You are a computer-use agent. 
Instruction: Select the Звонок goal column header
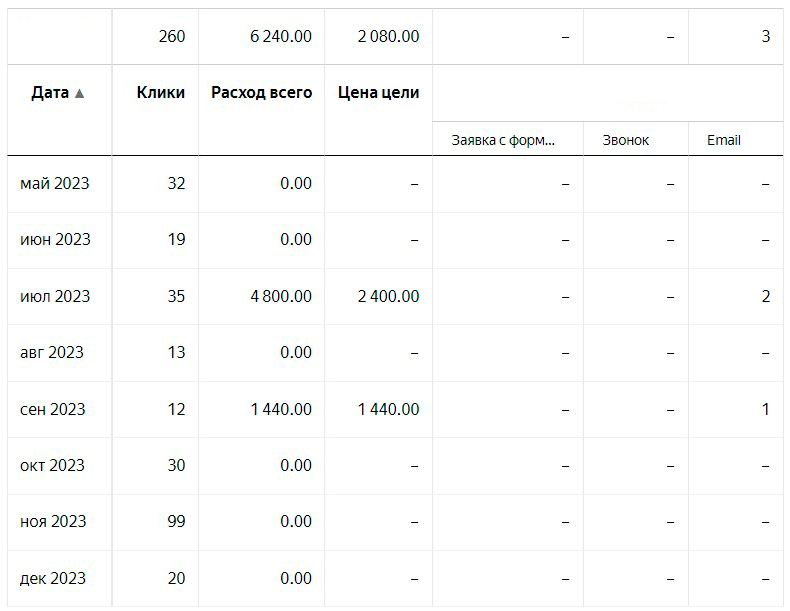pos(626,140)
